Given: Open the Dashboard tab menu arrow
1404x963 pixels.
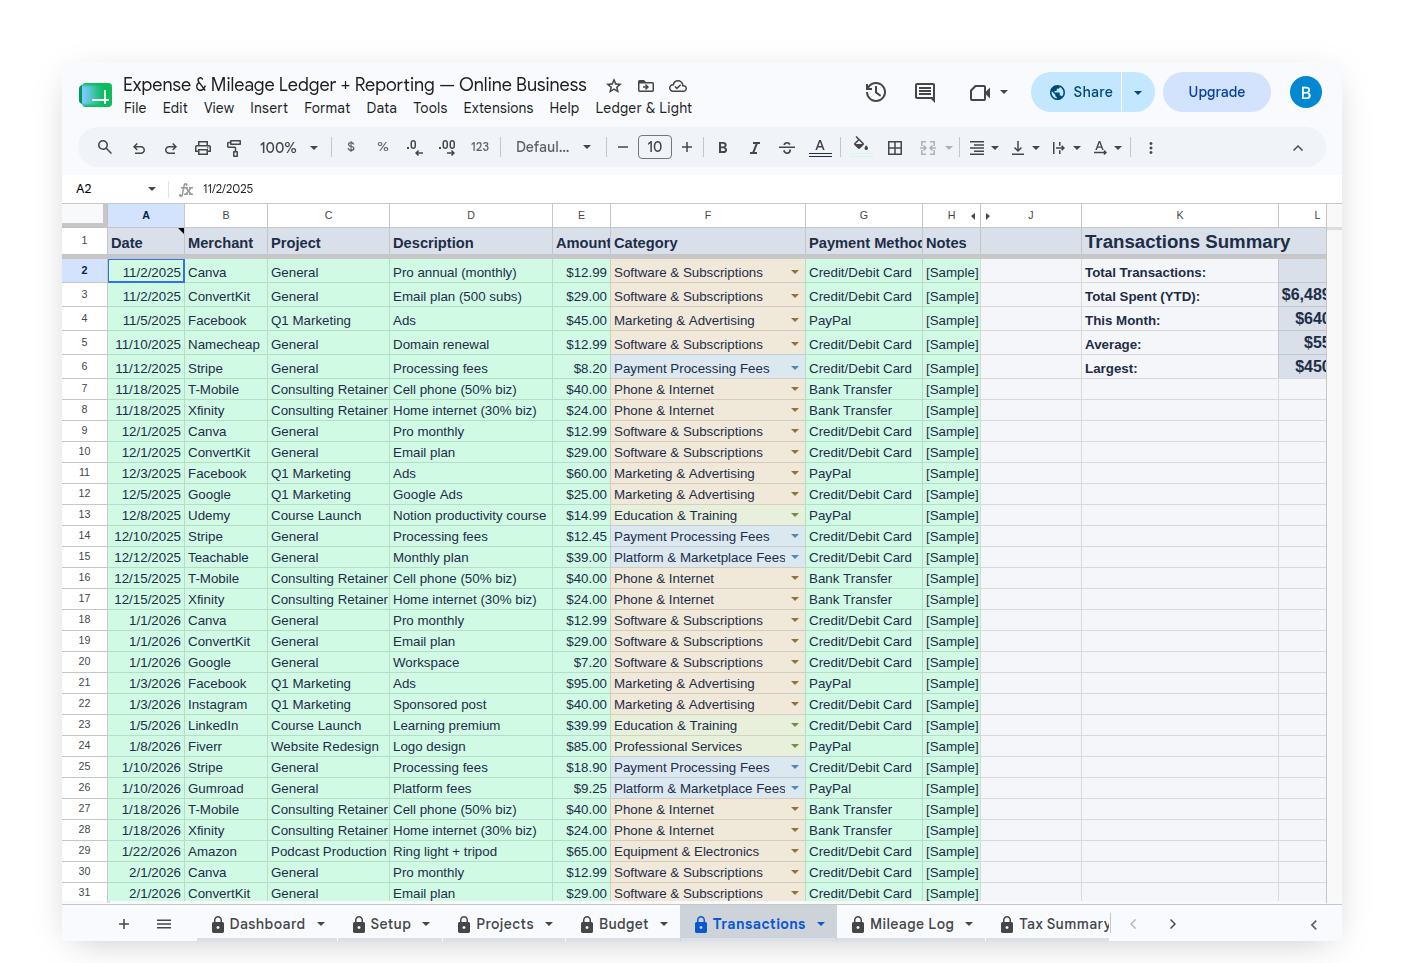Looking at the screenshot, I should point(321,924).
